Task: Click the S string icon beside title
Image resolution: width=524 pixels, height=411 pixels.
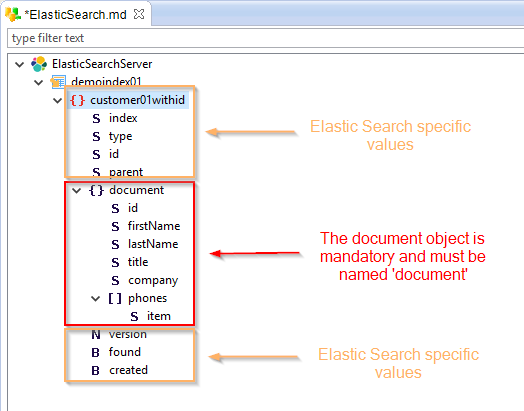Action: point(115,263)
